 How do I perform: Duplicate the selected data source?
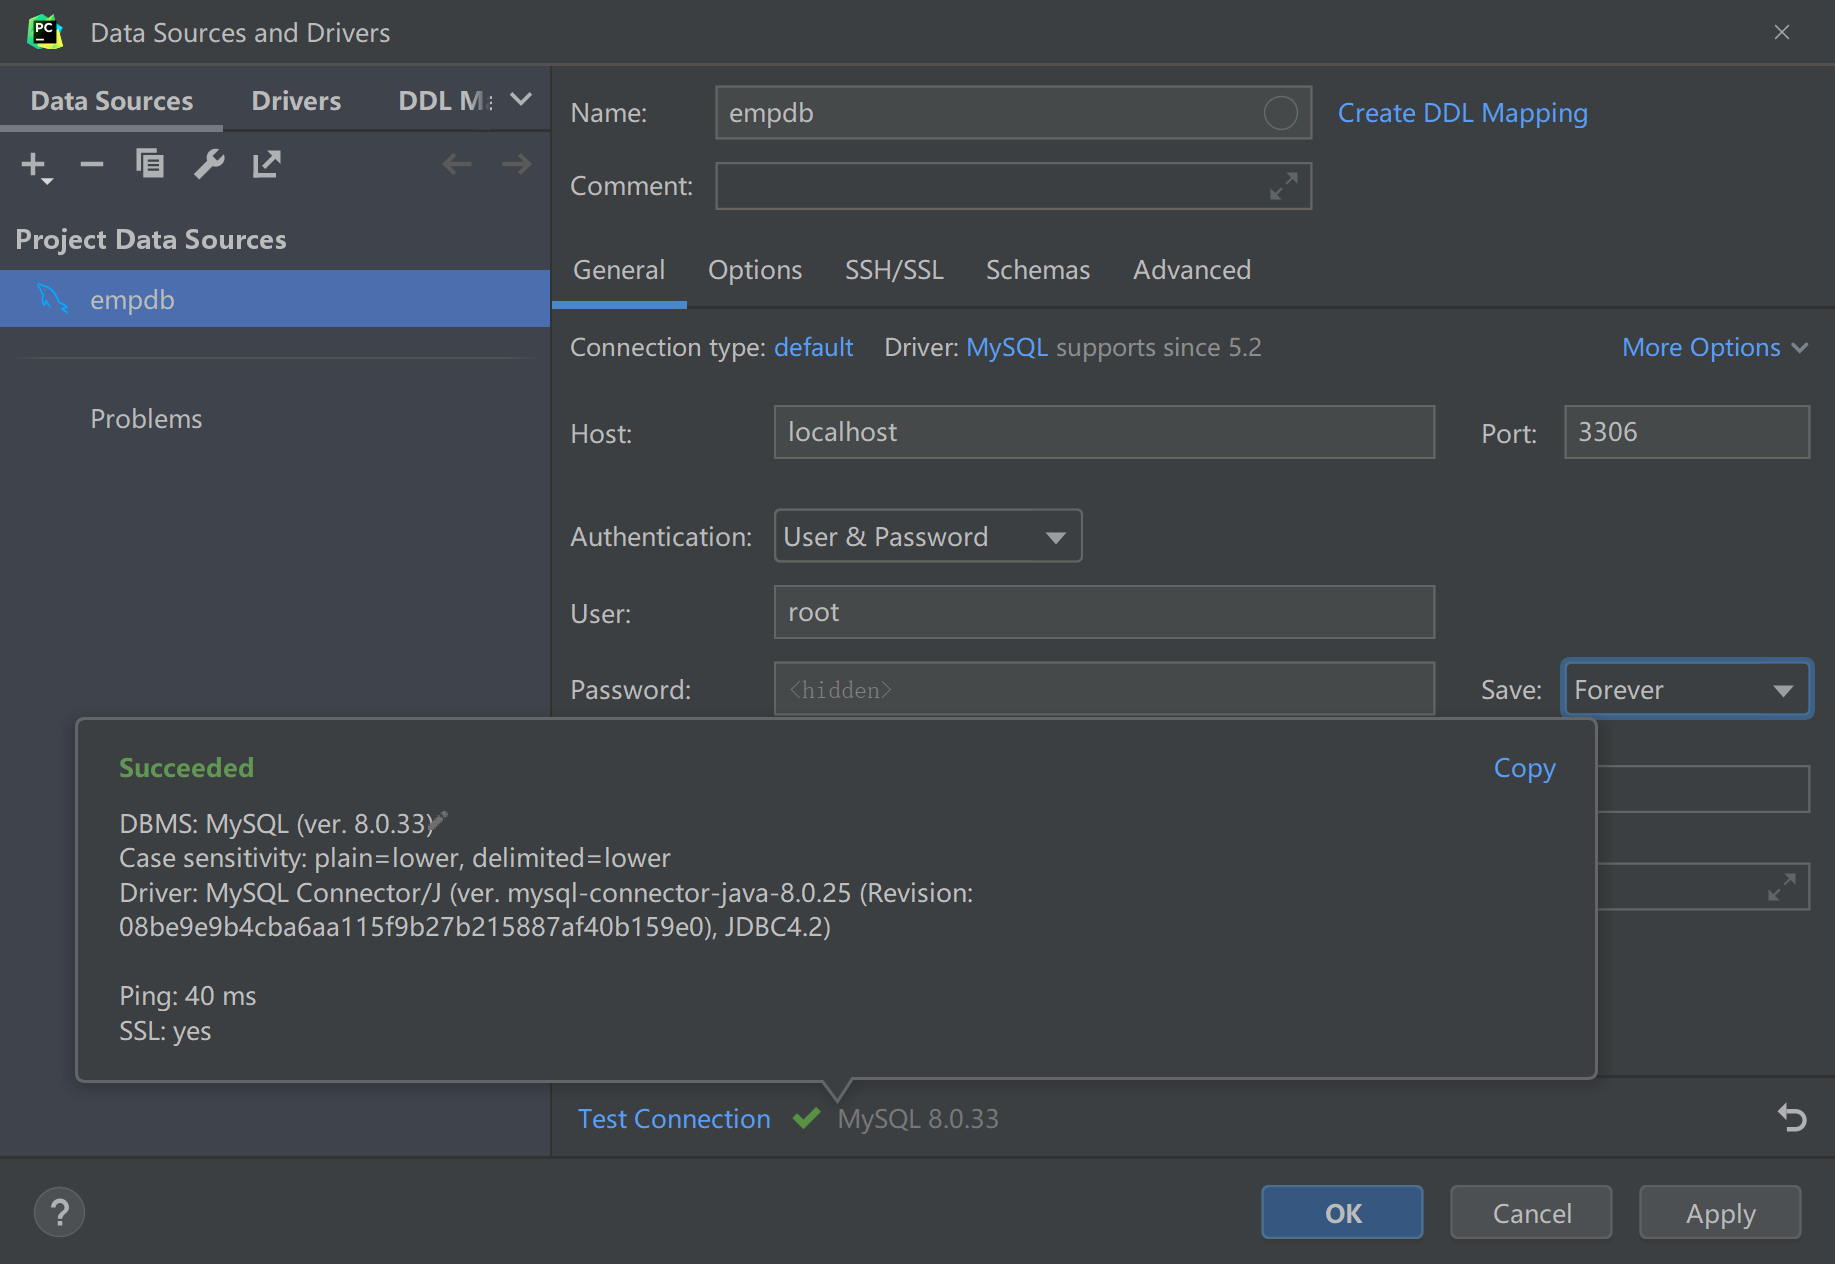pyautogui.click(x=150, y=163)
